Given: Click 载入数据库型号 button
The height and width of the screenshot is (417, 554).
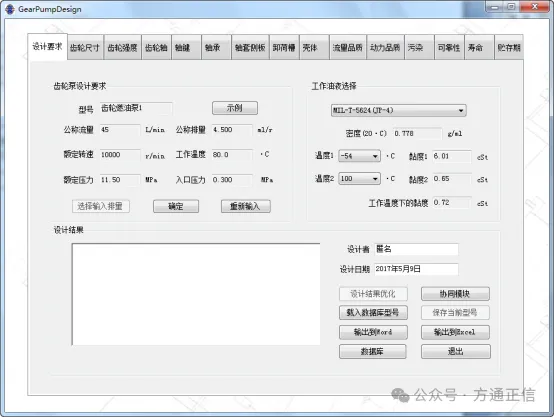Looking at the screenshot, I should [x=373, y=312].
